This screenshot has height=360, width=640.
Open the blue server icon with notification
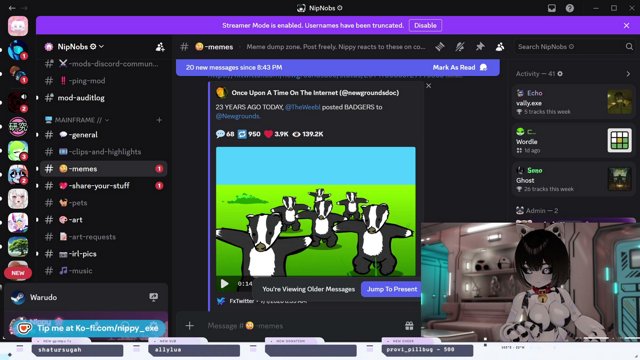tap(18, 51)
